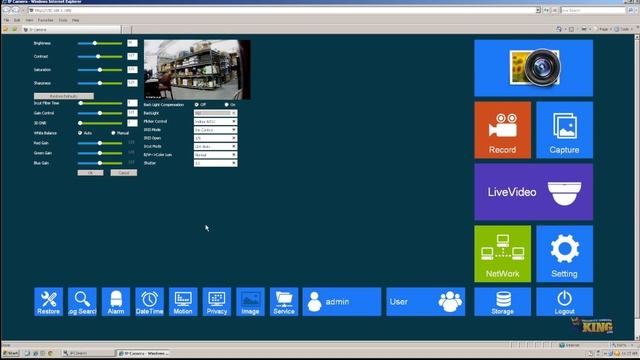The width and height of the screenshot is (640, 360).
Task: Set White Balance to Manual
Action: click(x=113, y=133)
